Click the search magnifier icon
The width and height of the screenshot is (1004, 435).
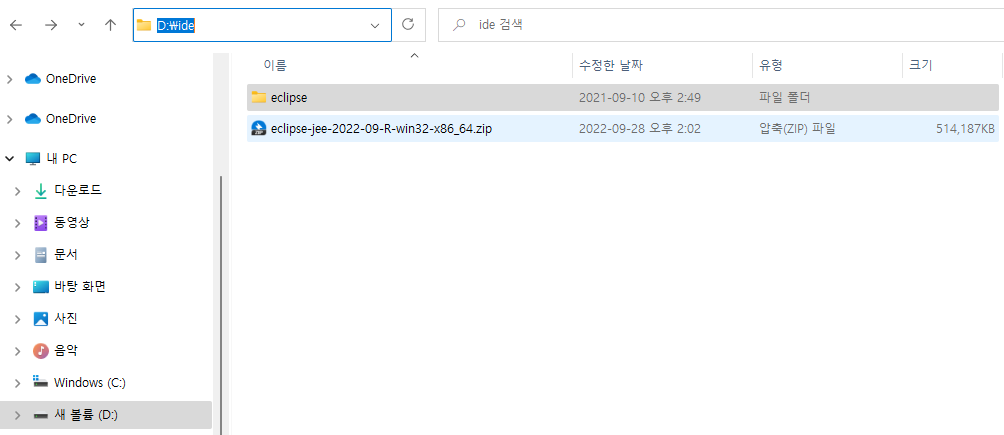pos(459,26)
